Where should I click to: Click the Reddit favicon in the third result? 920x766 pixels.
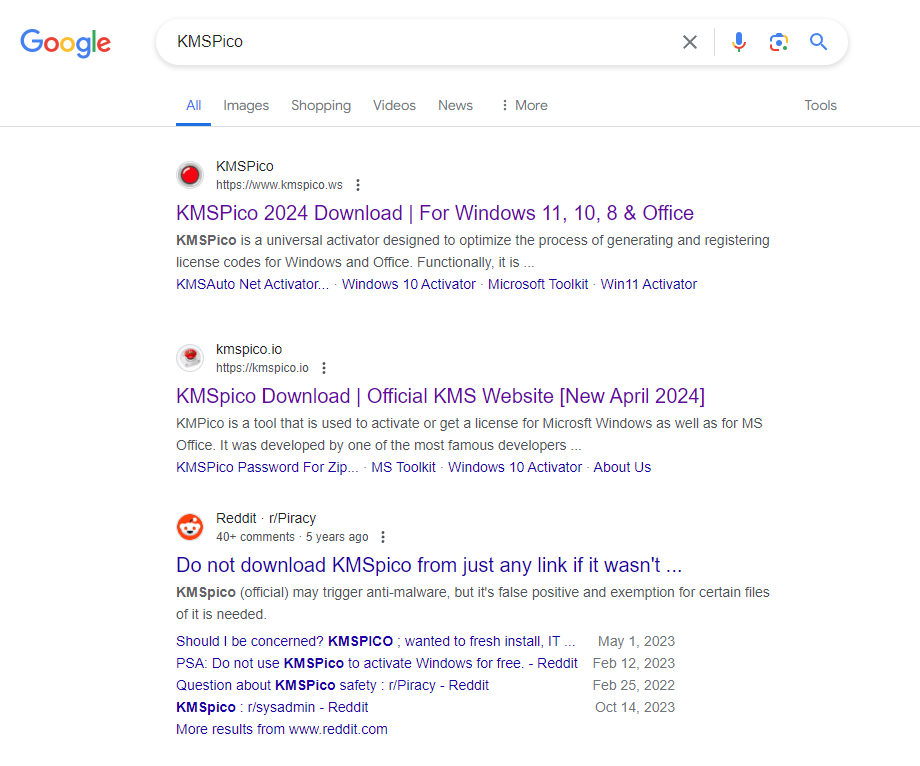pyautogui.click(x=190, y=527)
